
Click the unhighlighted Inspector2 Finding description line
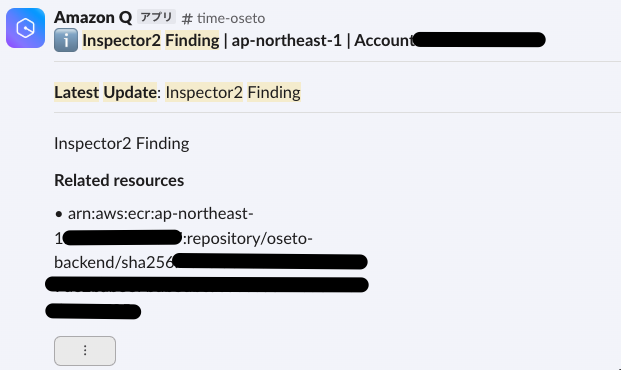(x=122, y=143)
